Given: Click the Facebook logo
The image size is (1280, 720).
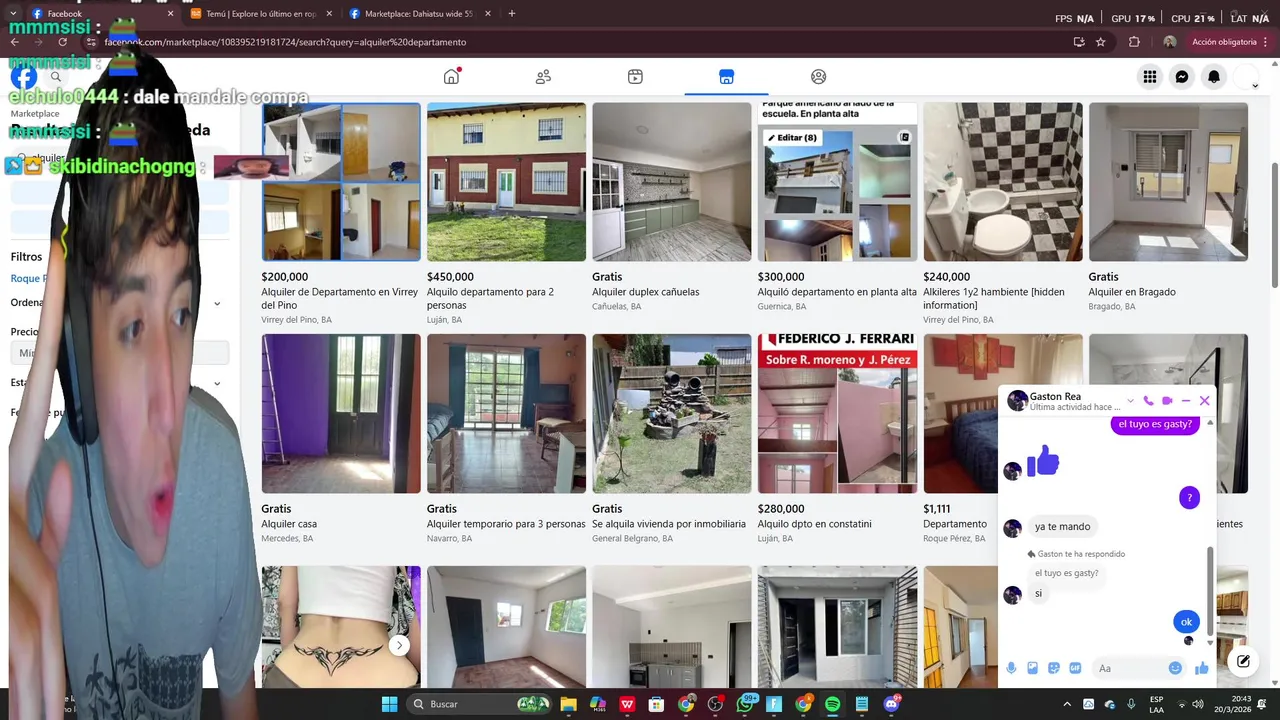Looking at the screenshot, I should point(24,77).
